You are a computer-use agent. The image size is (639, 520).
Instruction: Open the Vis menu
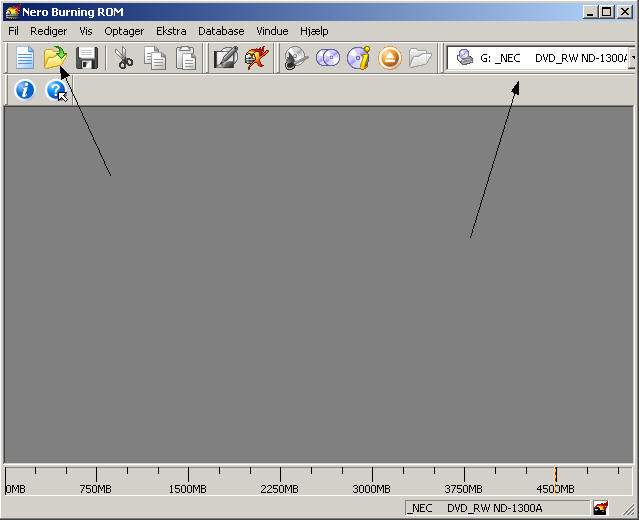pyautogui.click(x=86, y=31)
